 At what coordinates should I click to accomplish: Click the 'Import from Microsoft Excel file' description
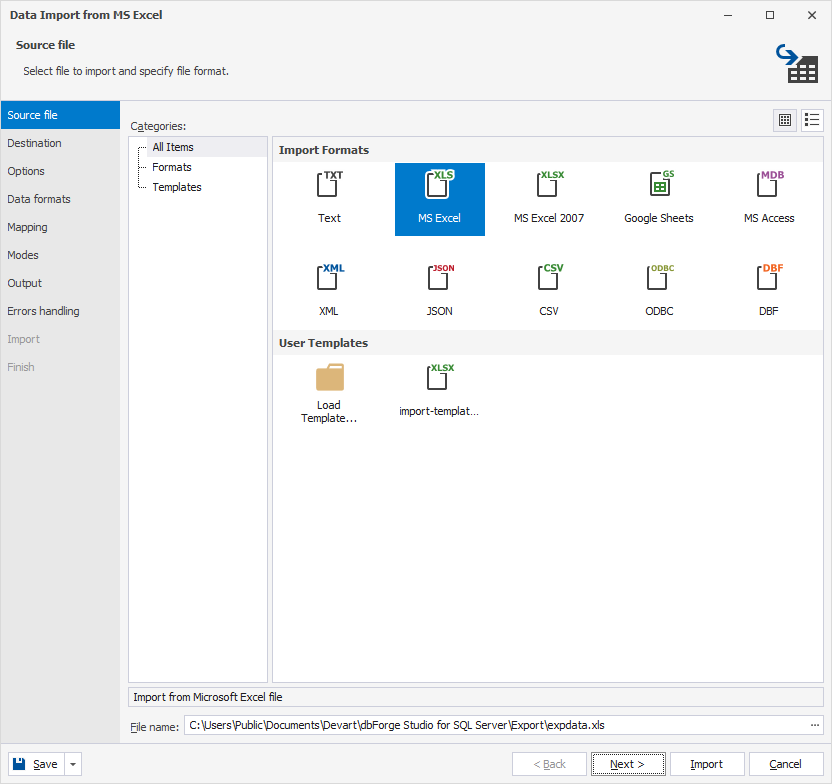[475, 697]
